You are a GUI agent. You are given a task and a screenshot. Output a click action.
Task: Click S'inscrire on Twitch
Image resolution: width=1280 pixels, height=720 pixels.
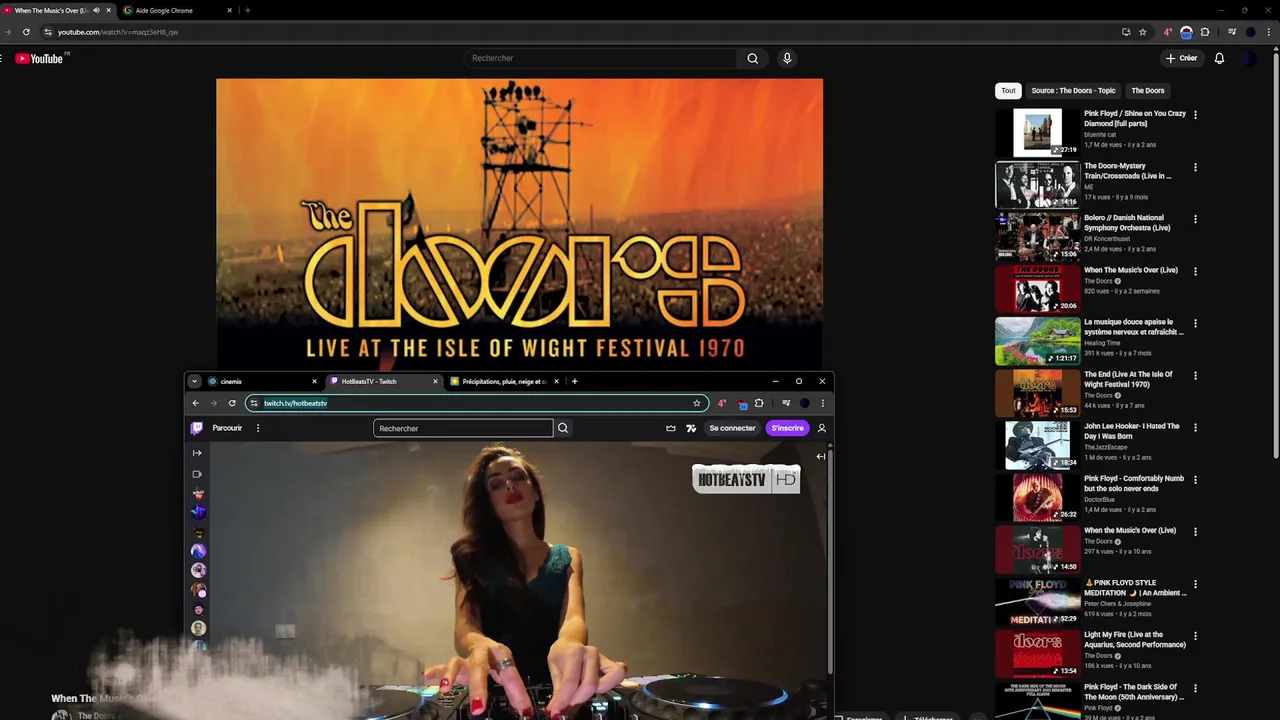(787, 428)
